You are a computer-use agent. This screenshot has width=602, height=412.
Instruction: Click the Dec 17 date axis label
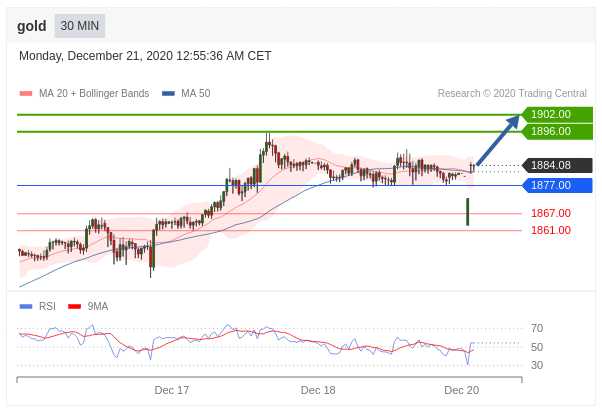172,390
